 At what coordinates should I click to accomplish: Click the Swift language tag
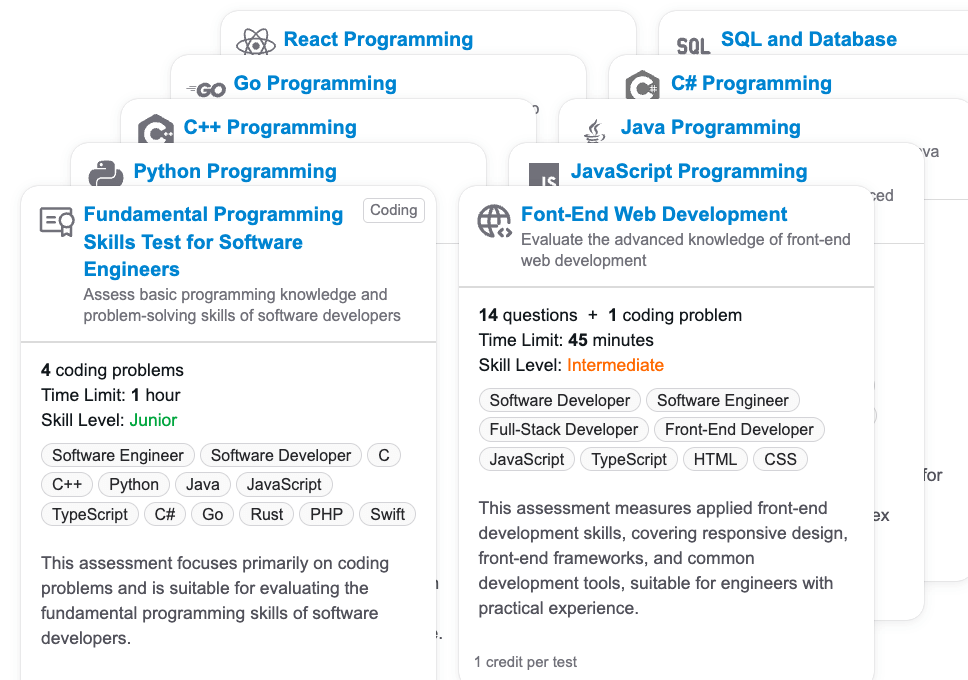tap(387, 514)
